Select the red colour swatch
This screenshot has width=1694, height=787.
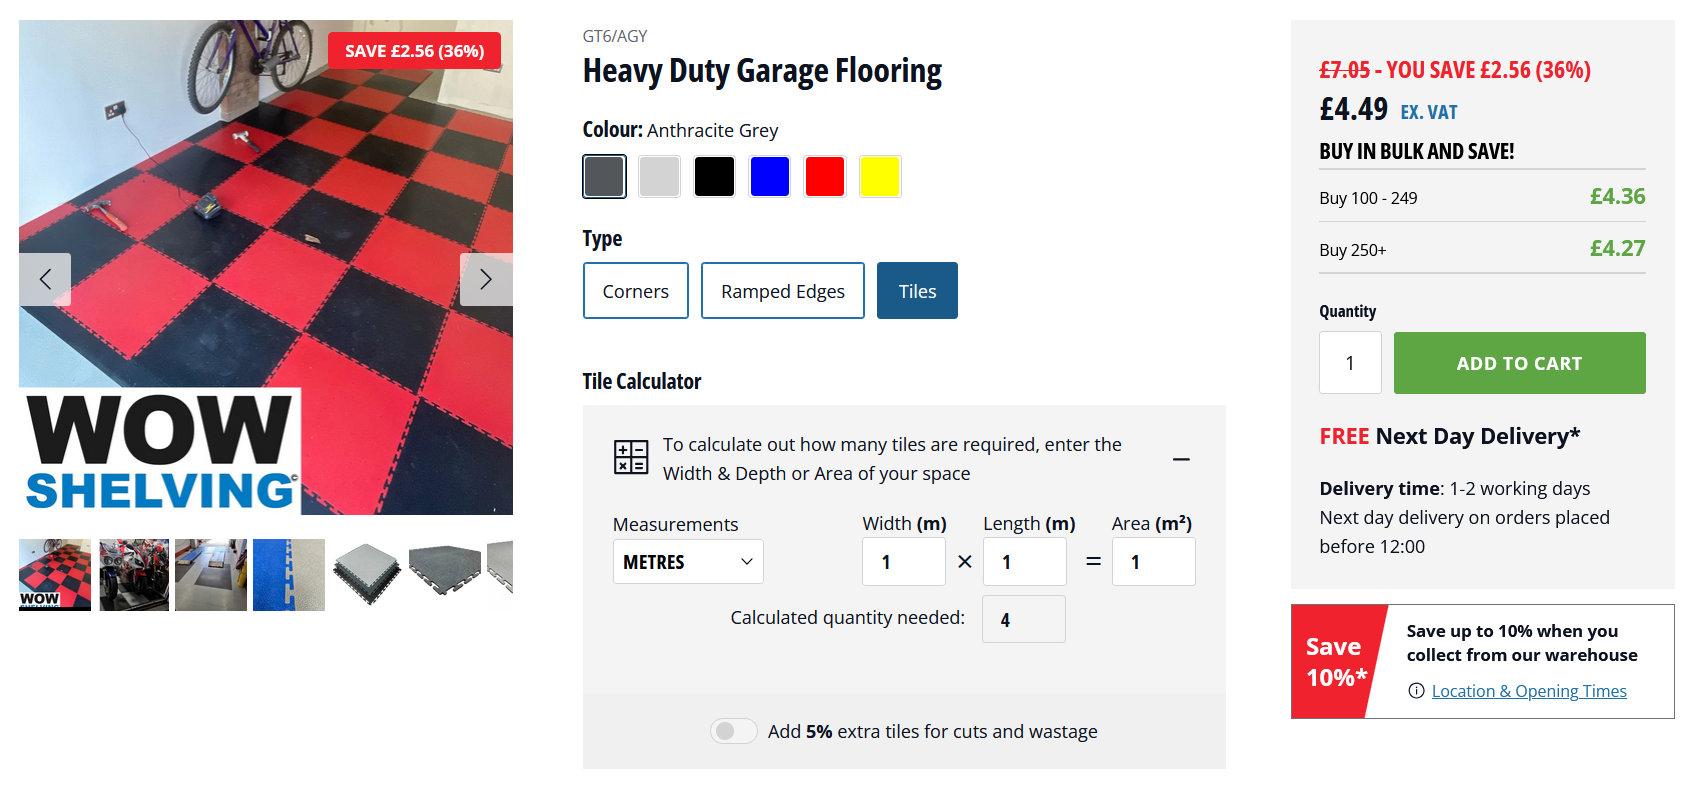click(x=824, y=175)
